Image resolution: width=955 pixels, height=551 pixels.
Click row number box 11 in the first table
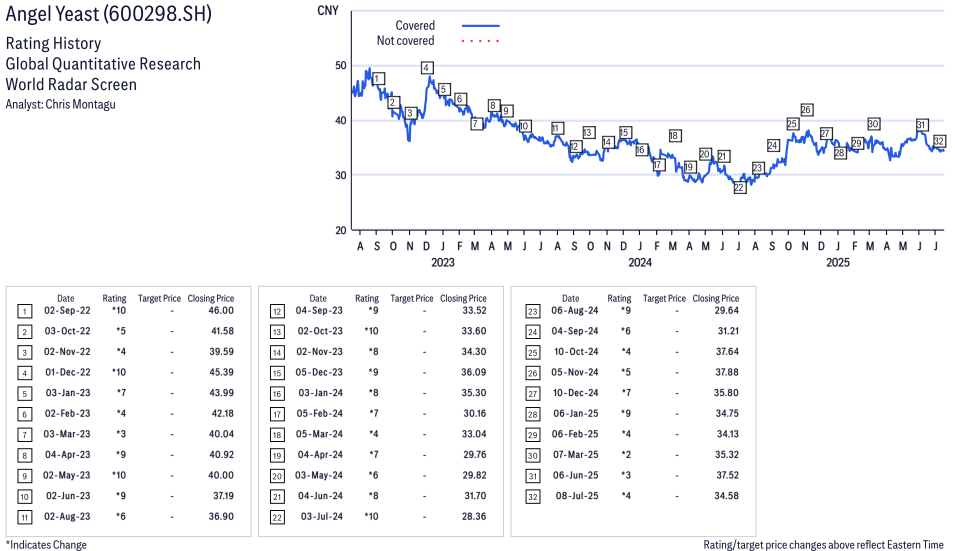pos(24,518)
